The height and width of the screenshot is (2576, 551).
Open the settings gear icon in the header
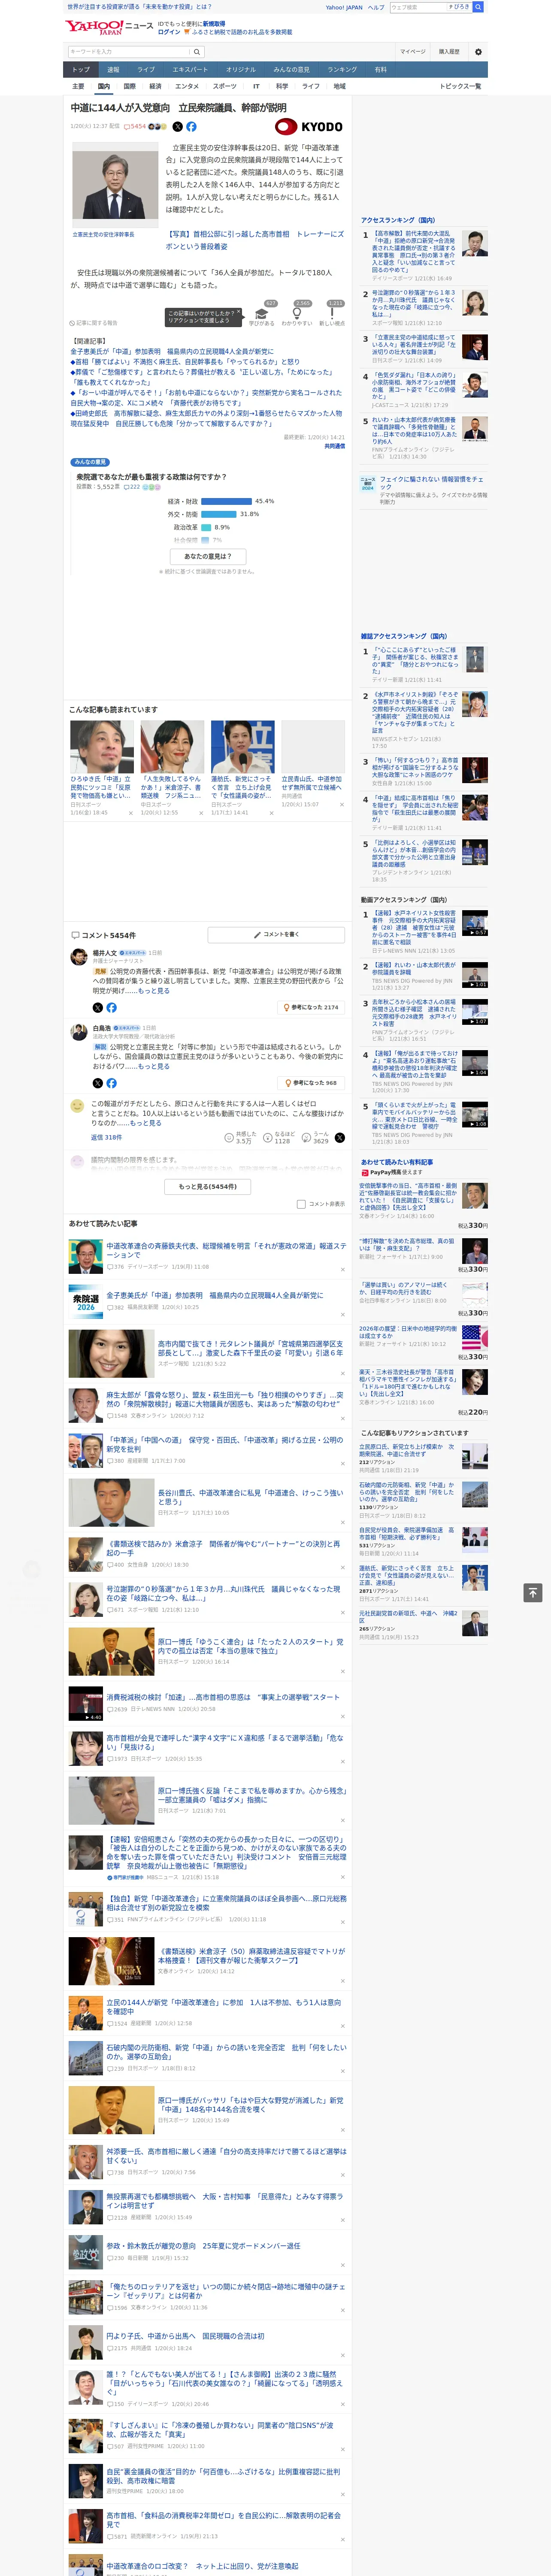[x=477, y=52]
